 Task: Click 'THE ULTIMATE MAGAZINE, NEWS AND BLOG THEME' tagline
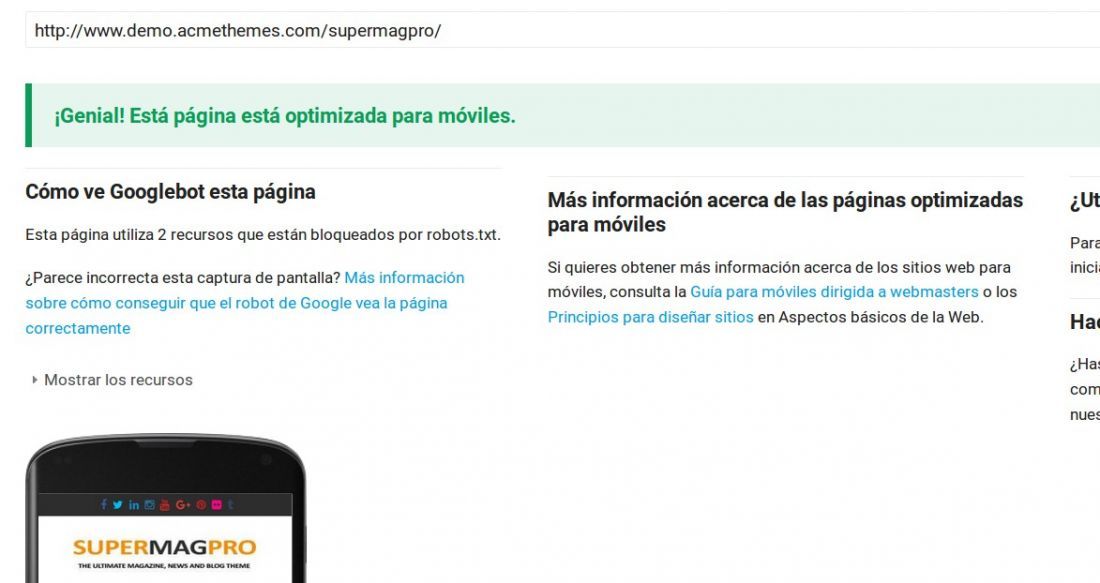164,565
